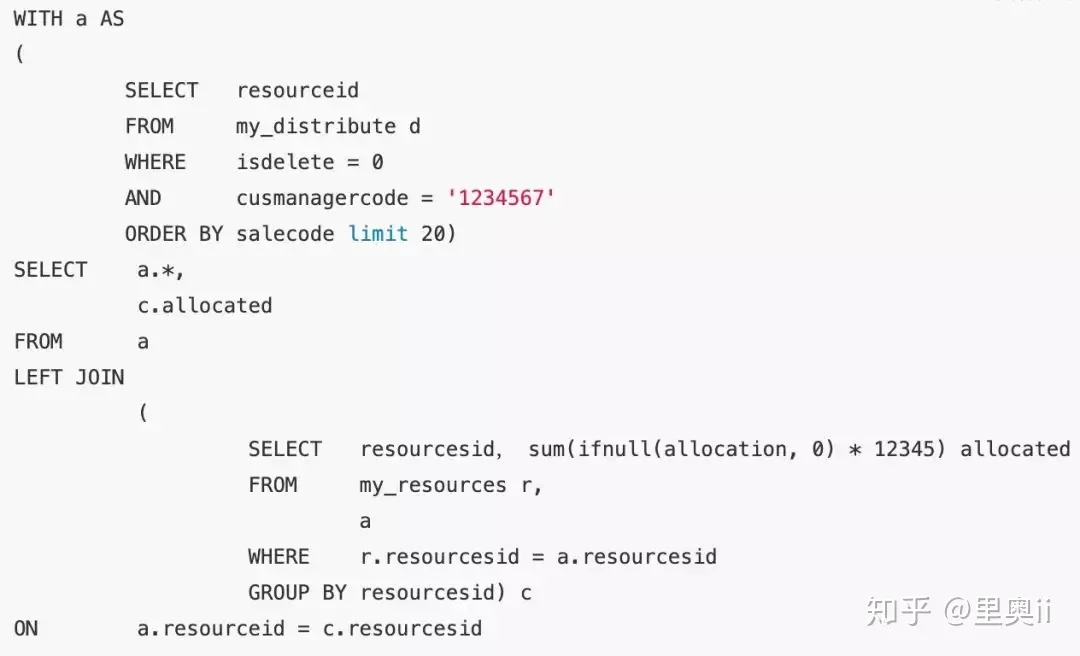Click the table name my_distribute
Viewport: 1080px width, 656px height.
316,127
